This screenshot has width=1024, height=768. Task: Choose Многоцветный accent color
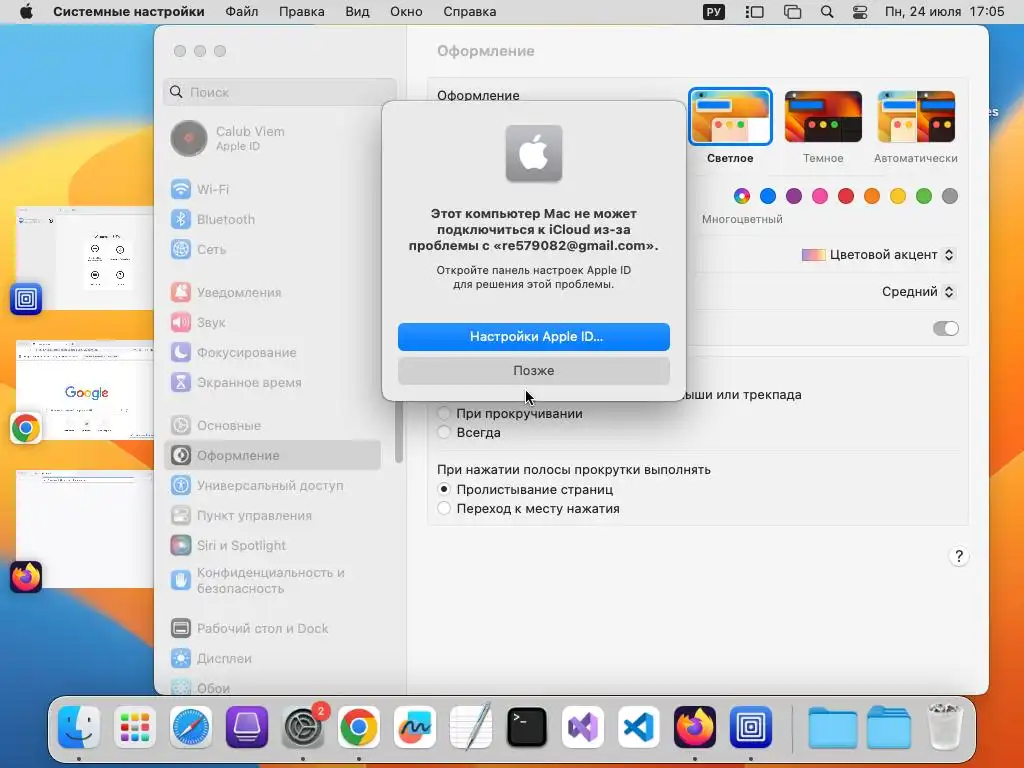742,196
